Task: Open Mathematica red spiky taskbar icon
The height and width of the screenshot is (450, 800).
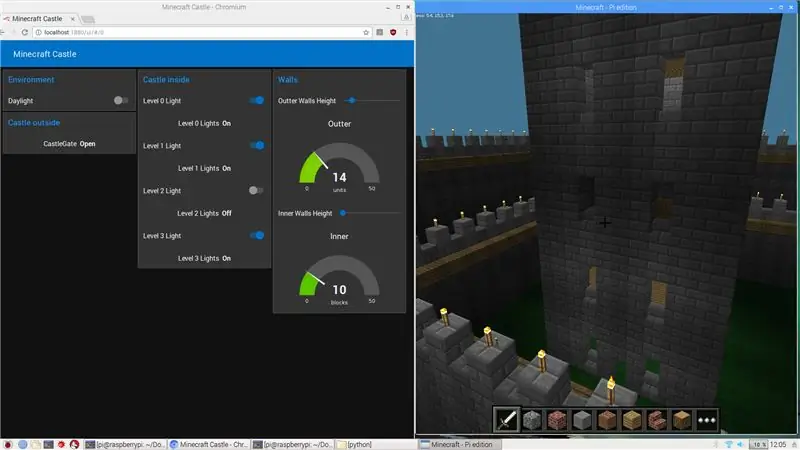Action: coord(61,444)
